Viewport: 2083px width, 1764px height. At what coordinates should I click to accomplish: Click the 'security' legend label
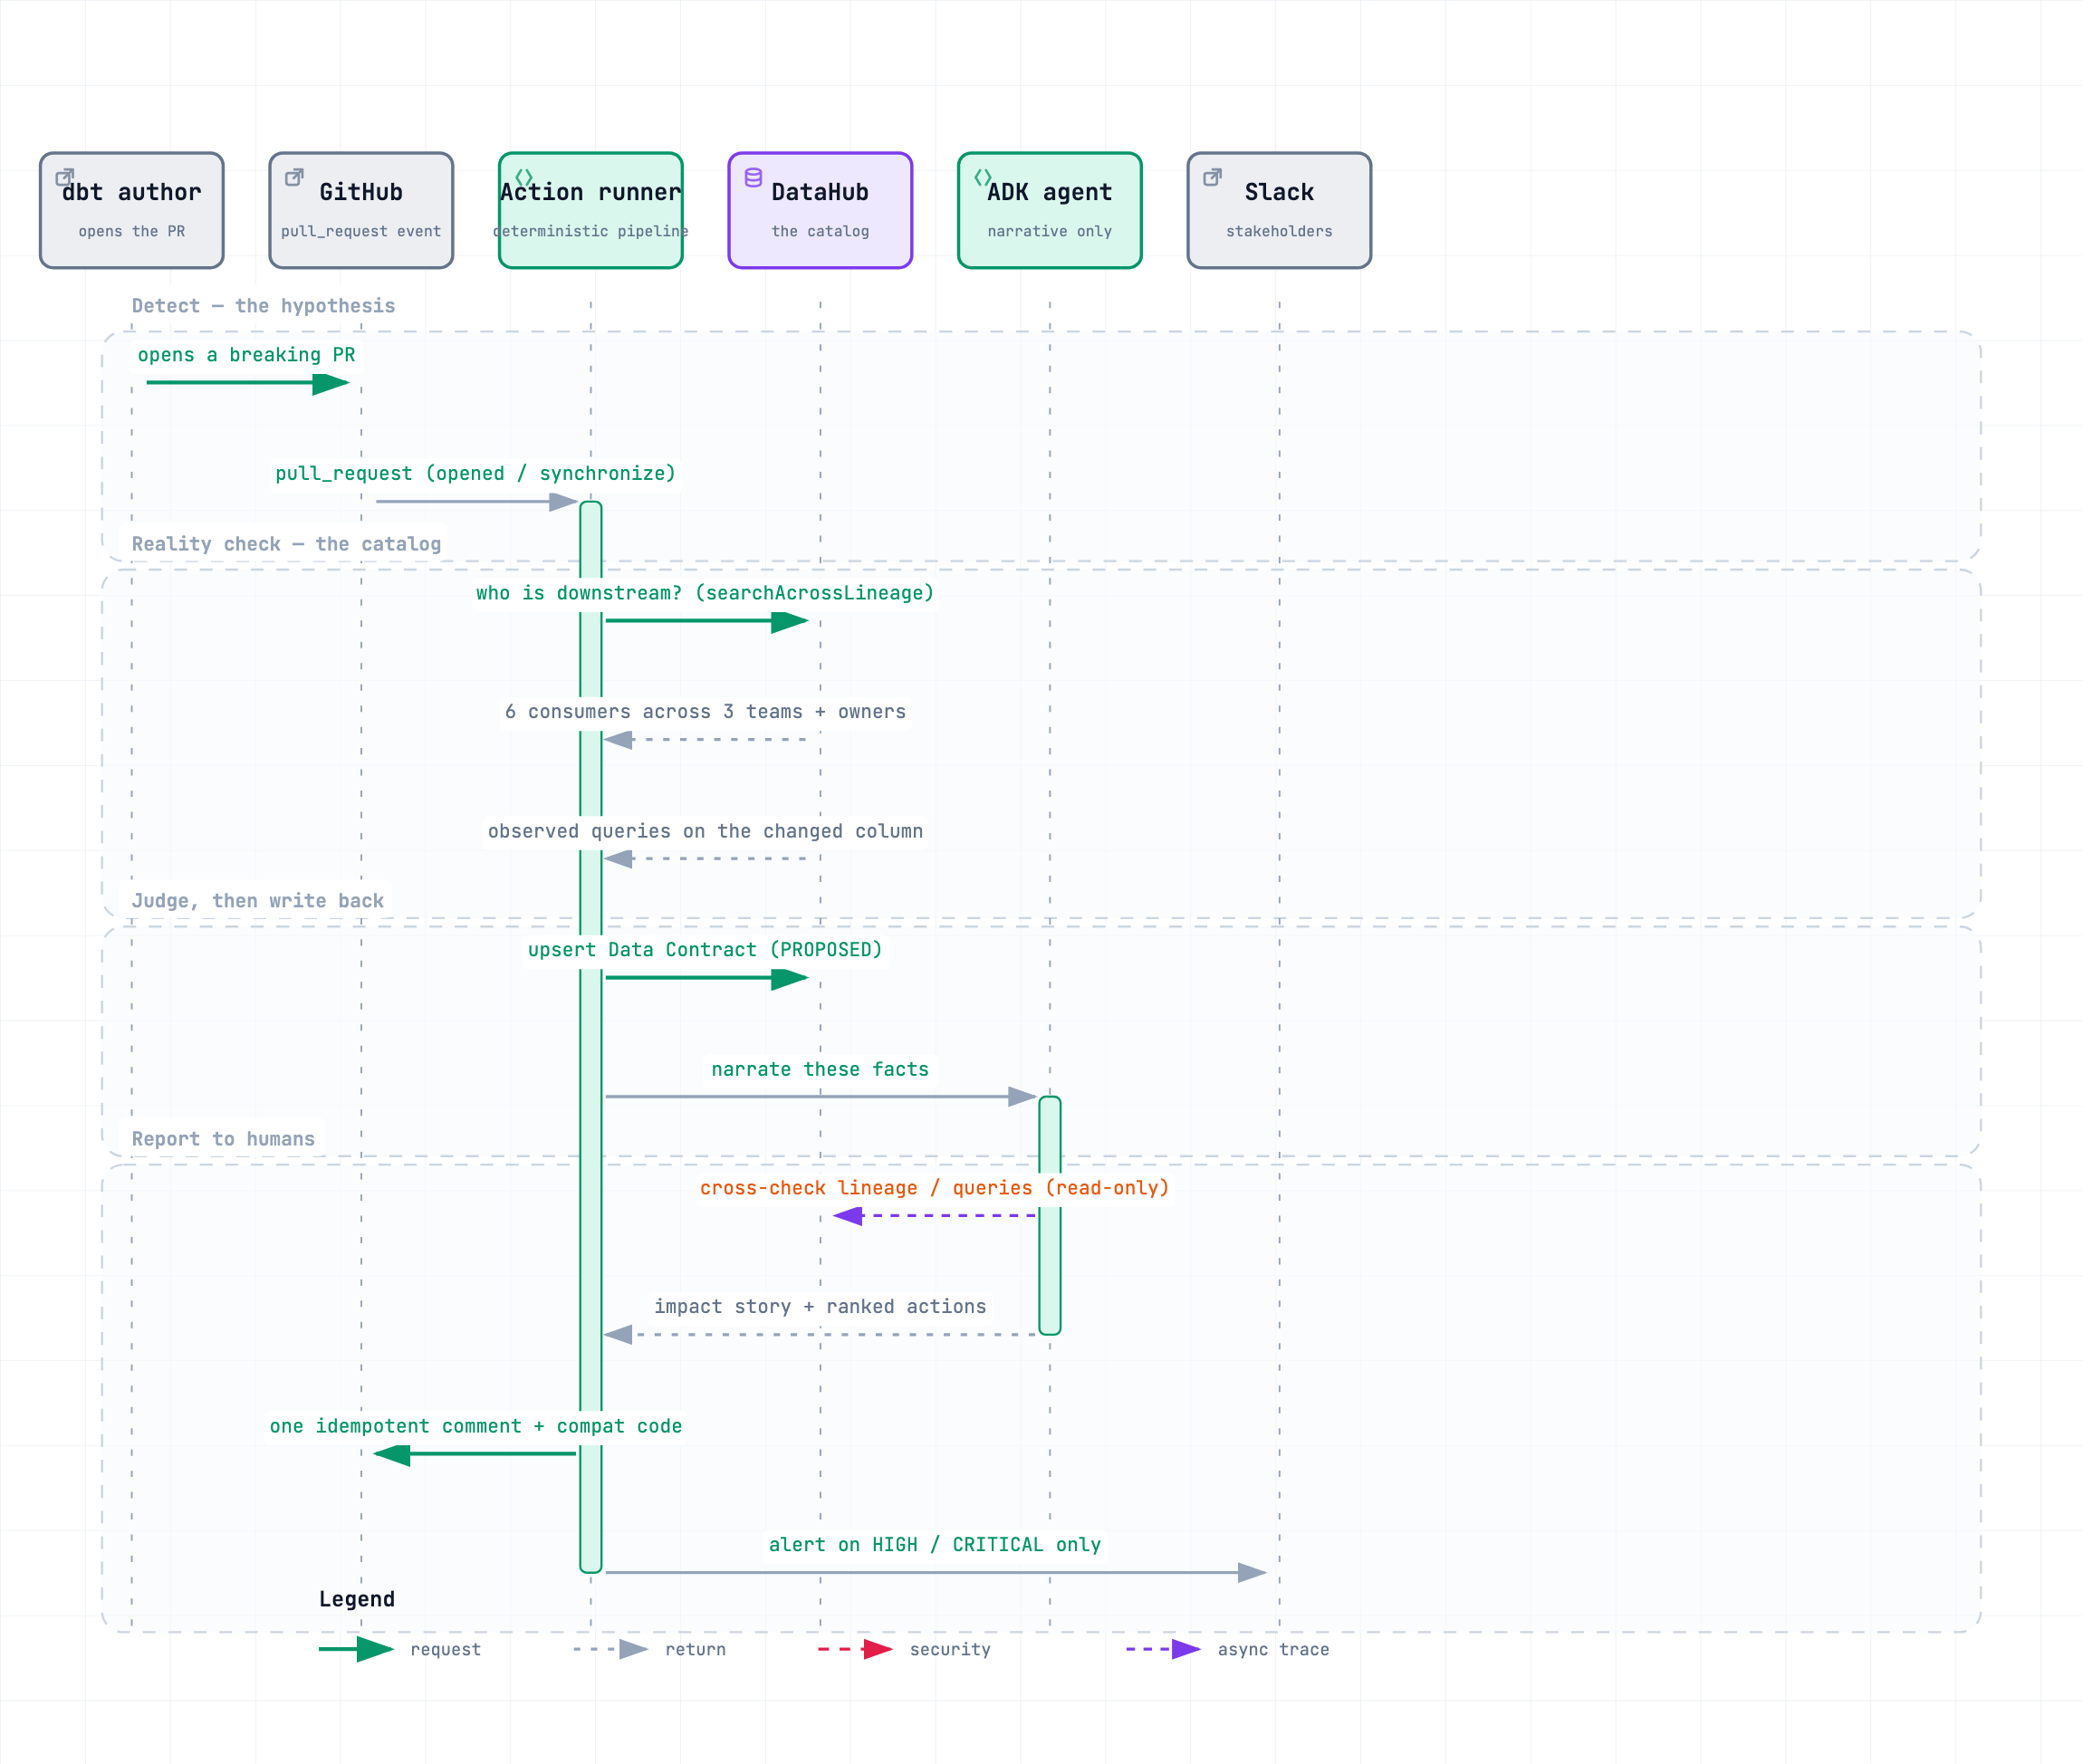point(950,1650)
